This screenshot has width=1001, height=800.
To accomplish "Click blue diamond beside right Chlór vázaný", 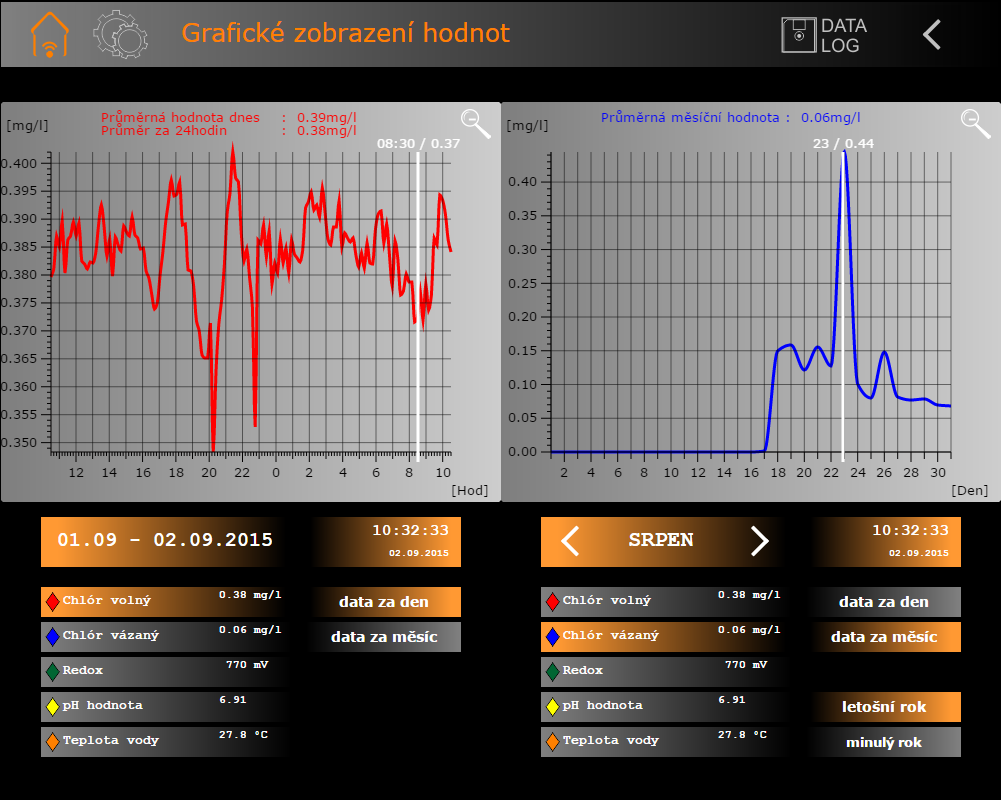I will click(x=552, y=637).
